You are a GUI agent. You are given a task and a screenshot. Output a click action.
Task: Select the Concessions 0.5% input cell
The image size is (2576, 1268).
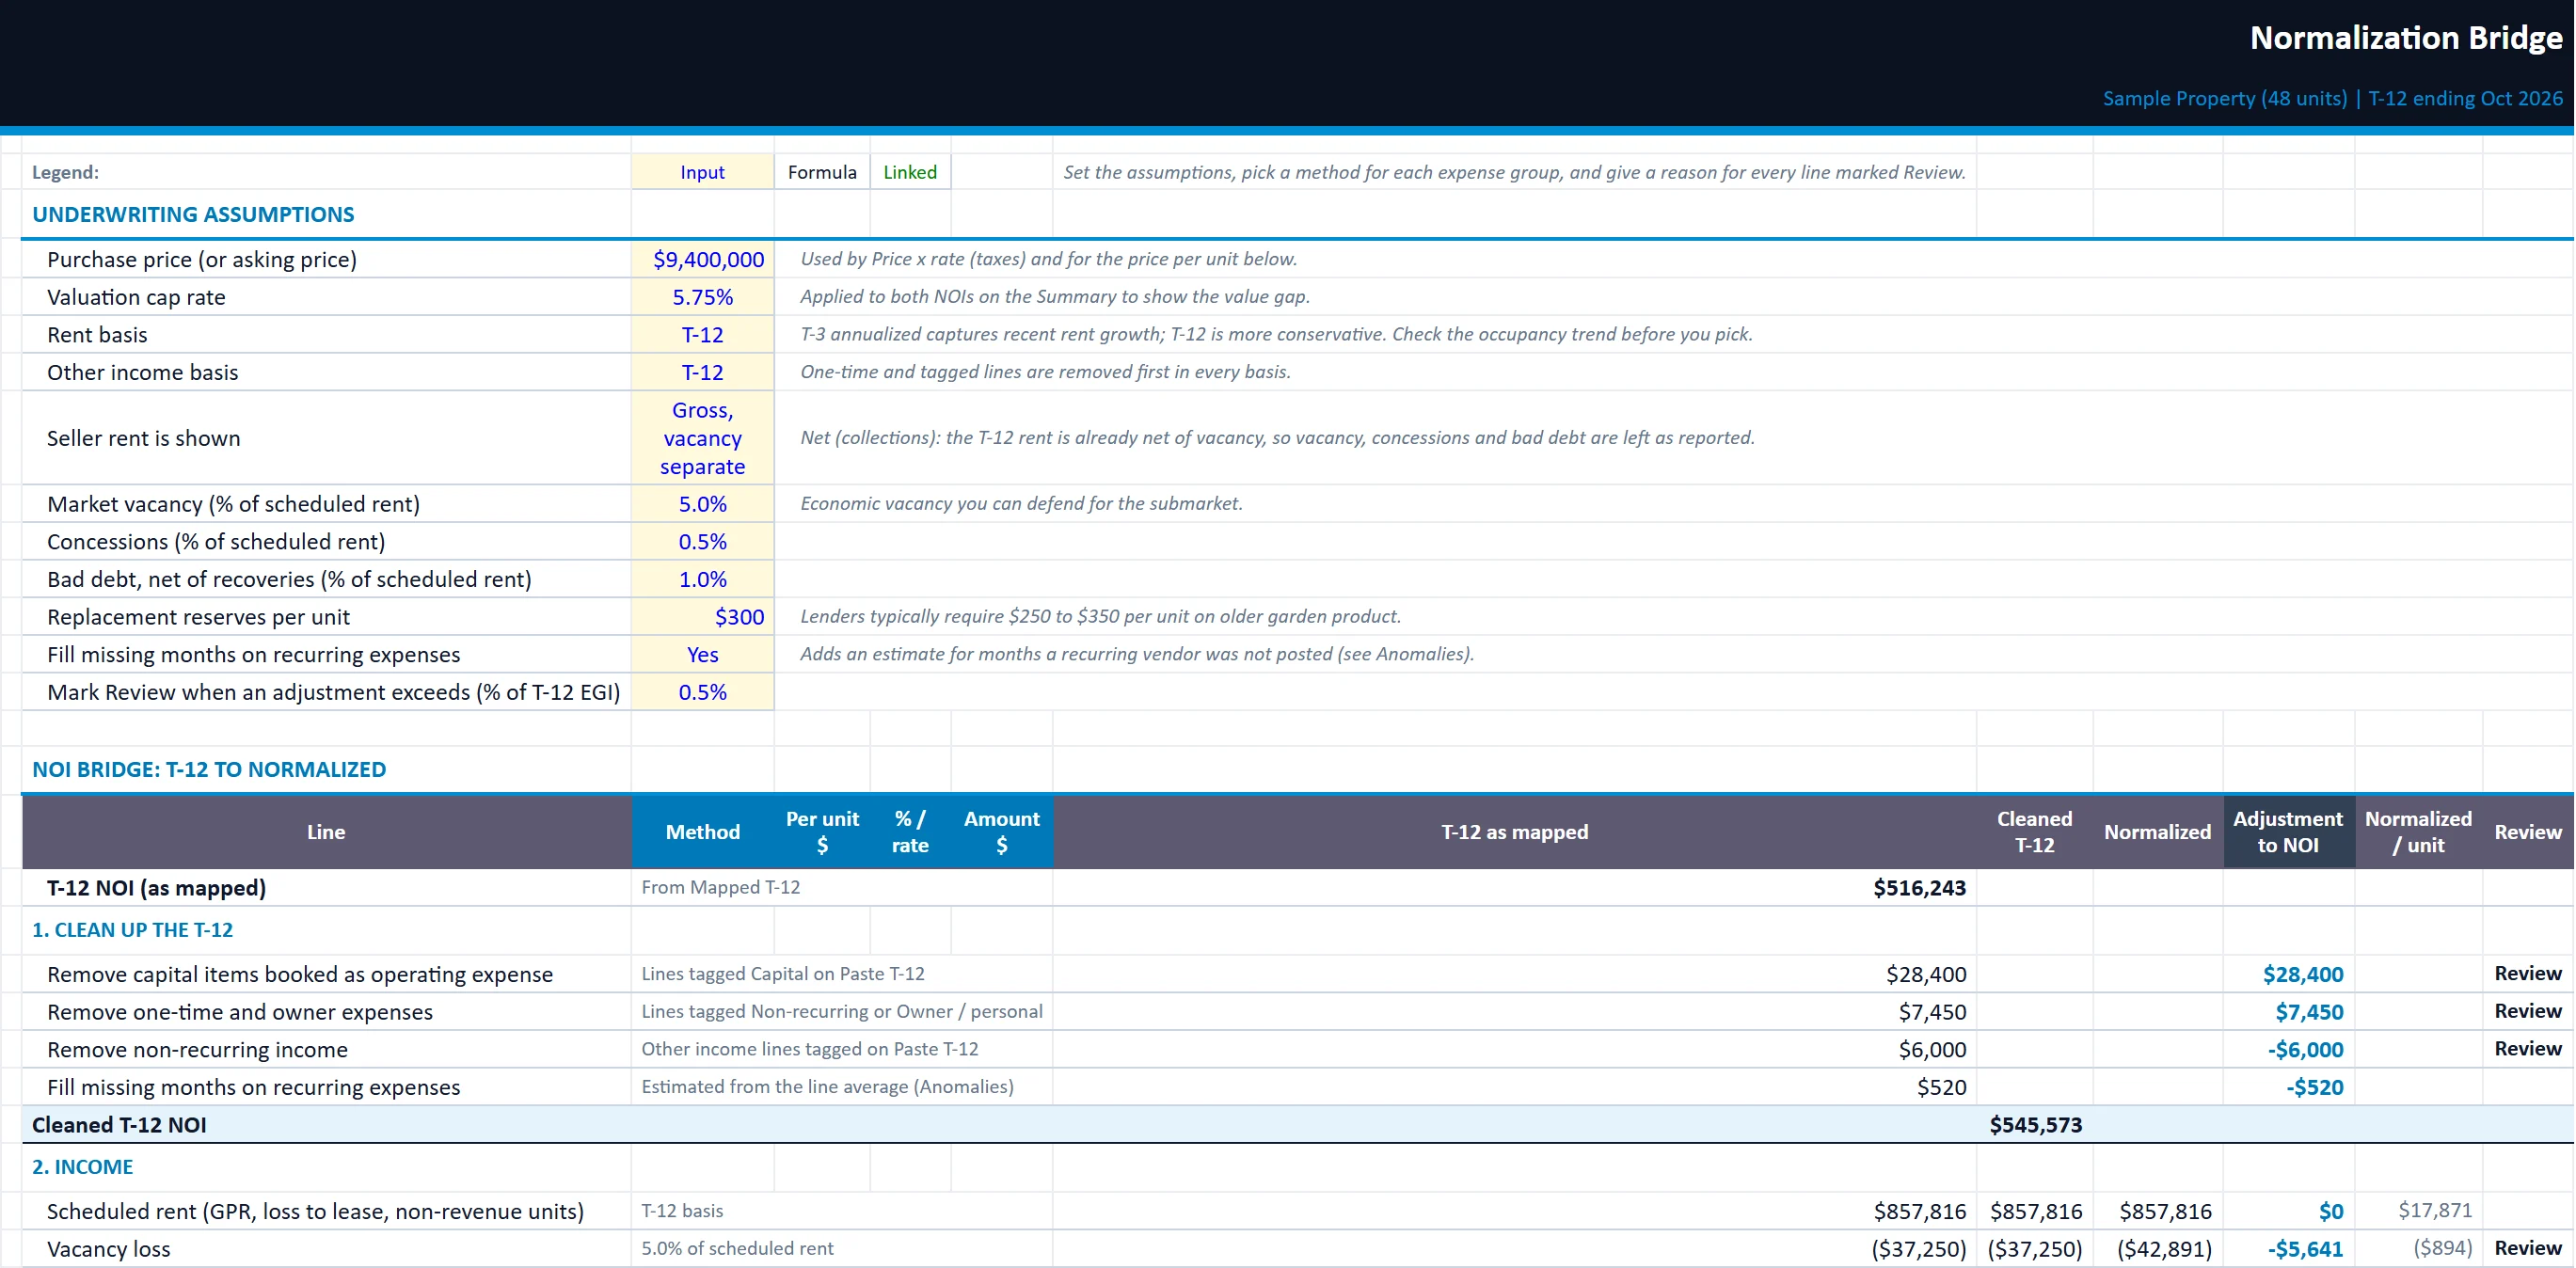pyautogui.click(x=702, y=541)
